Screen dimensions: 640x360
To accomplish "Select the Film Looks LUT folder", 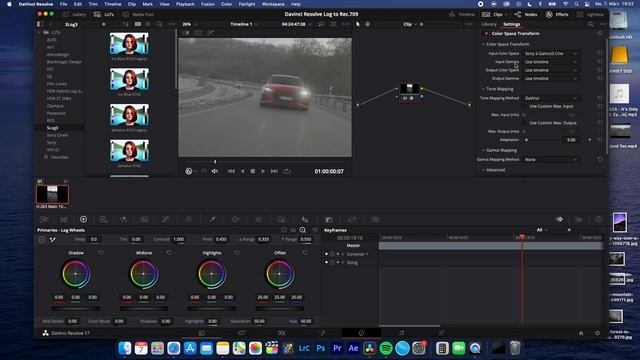I will [x=56, y=84].
